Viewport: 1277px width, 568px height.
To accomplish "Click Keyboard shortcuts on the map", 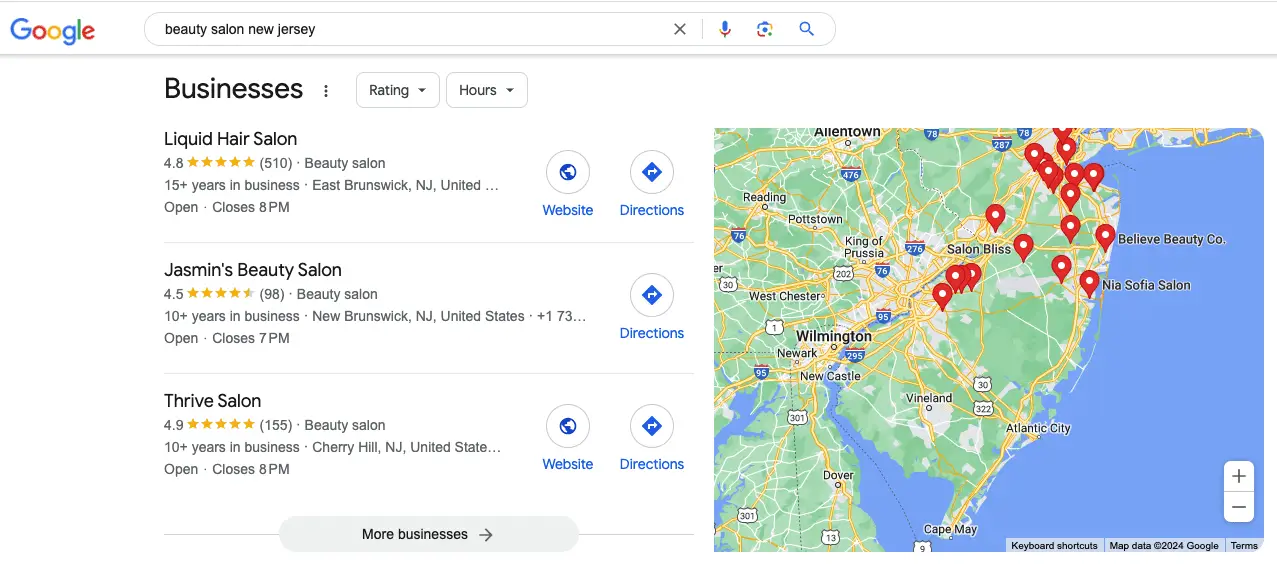I will (1054, 546).
